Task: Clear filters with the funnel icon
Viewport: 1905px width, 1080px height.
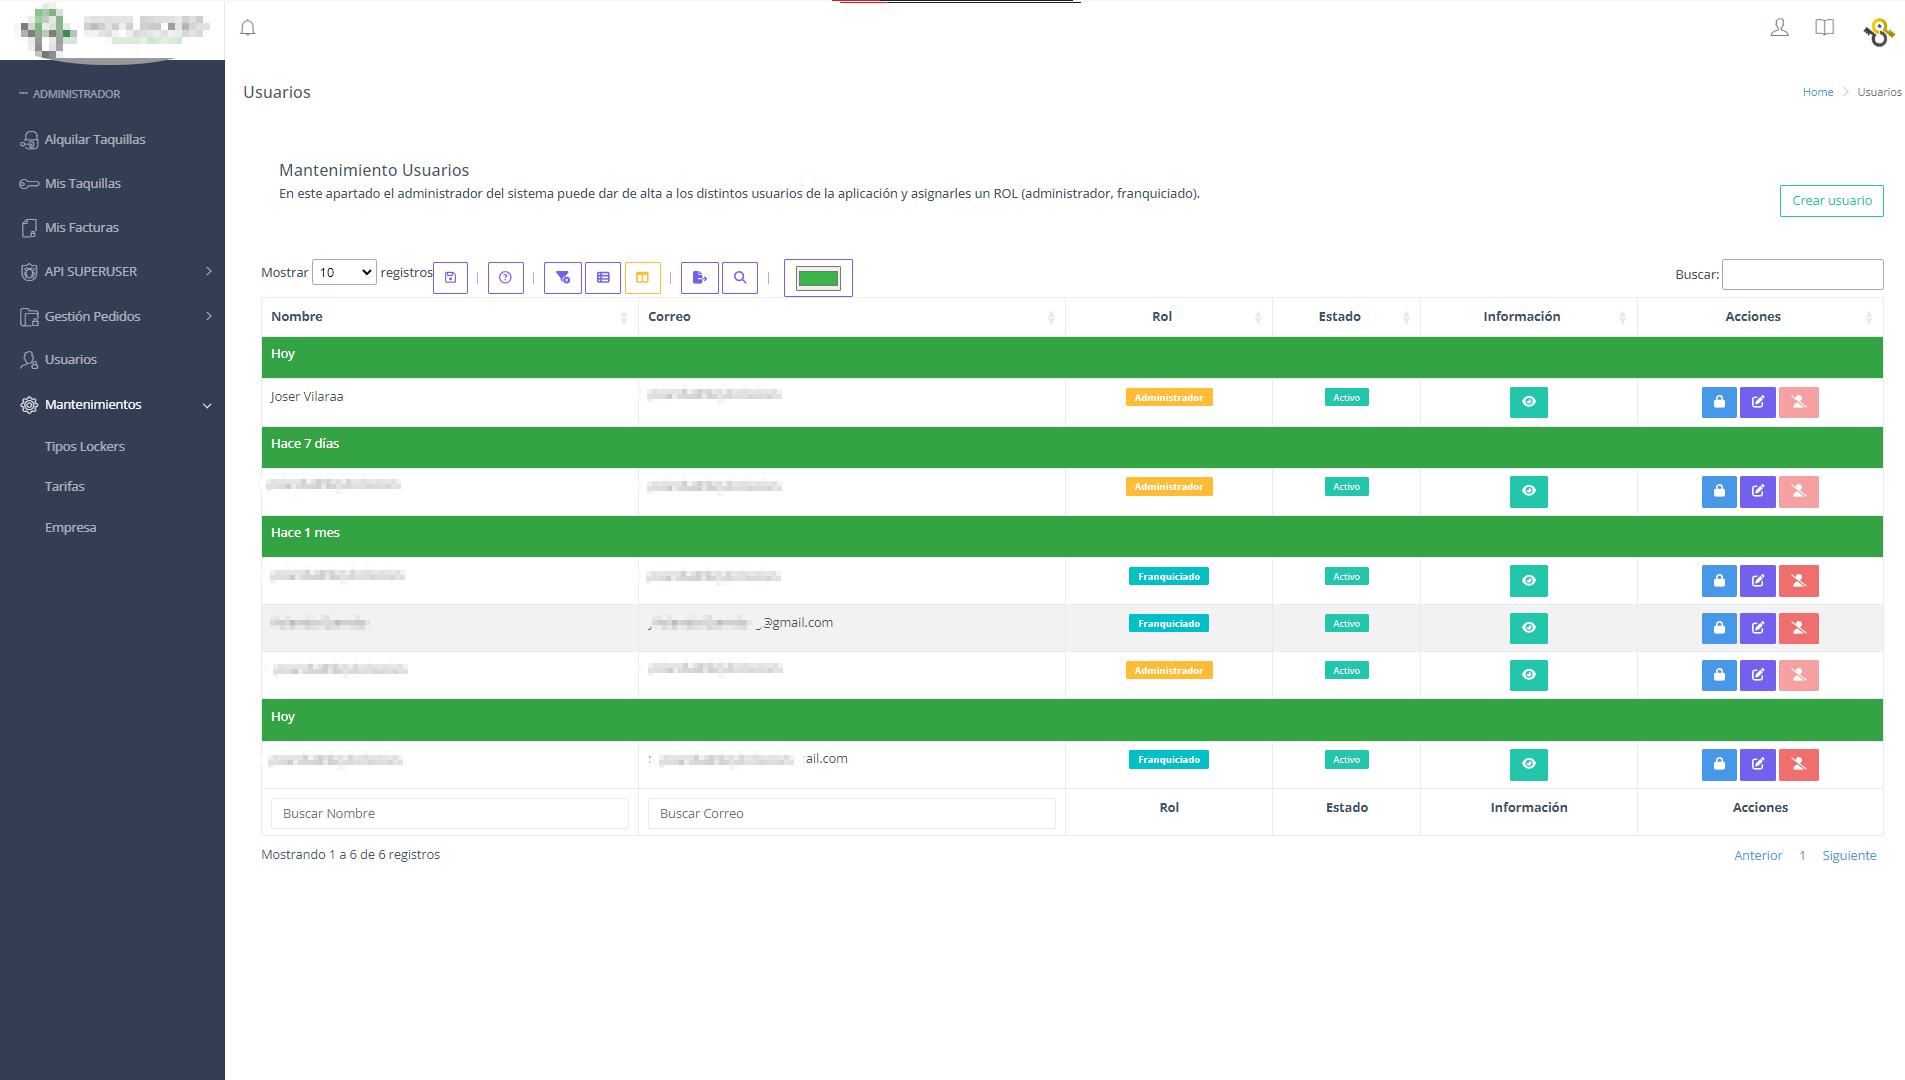Action: pyautogui.click(x=563, y=278)
